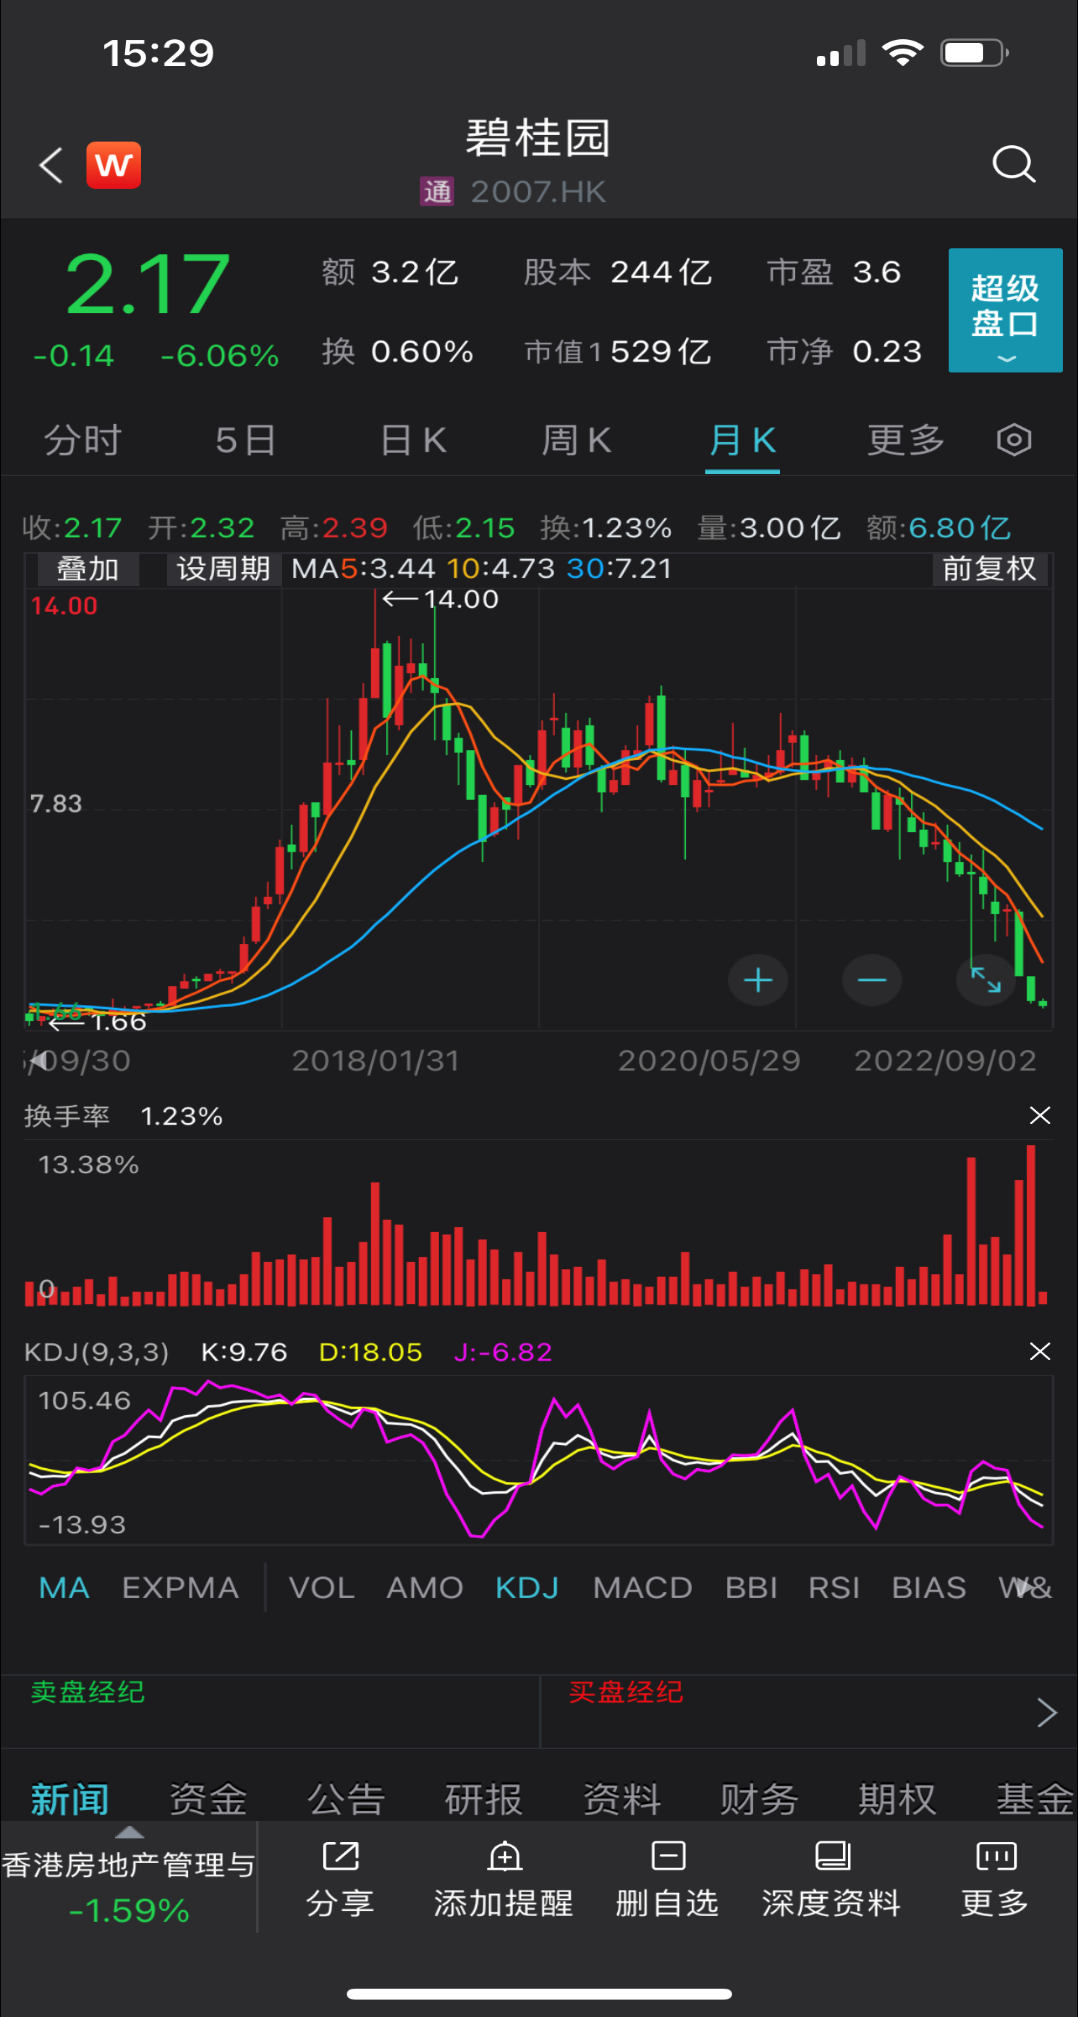Open the 研报 research reports tab
This screenshot has height=2017, width=1078.
pyautogui.click(x=483, y=1799)
